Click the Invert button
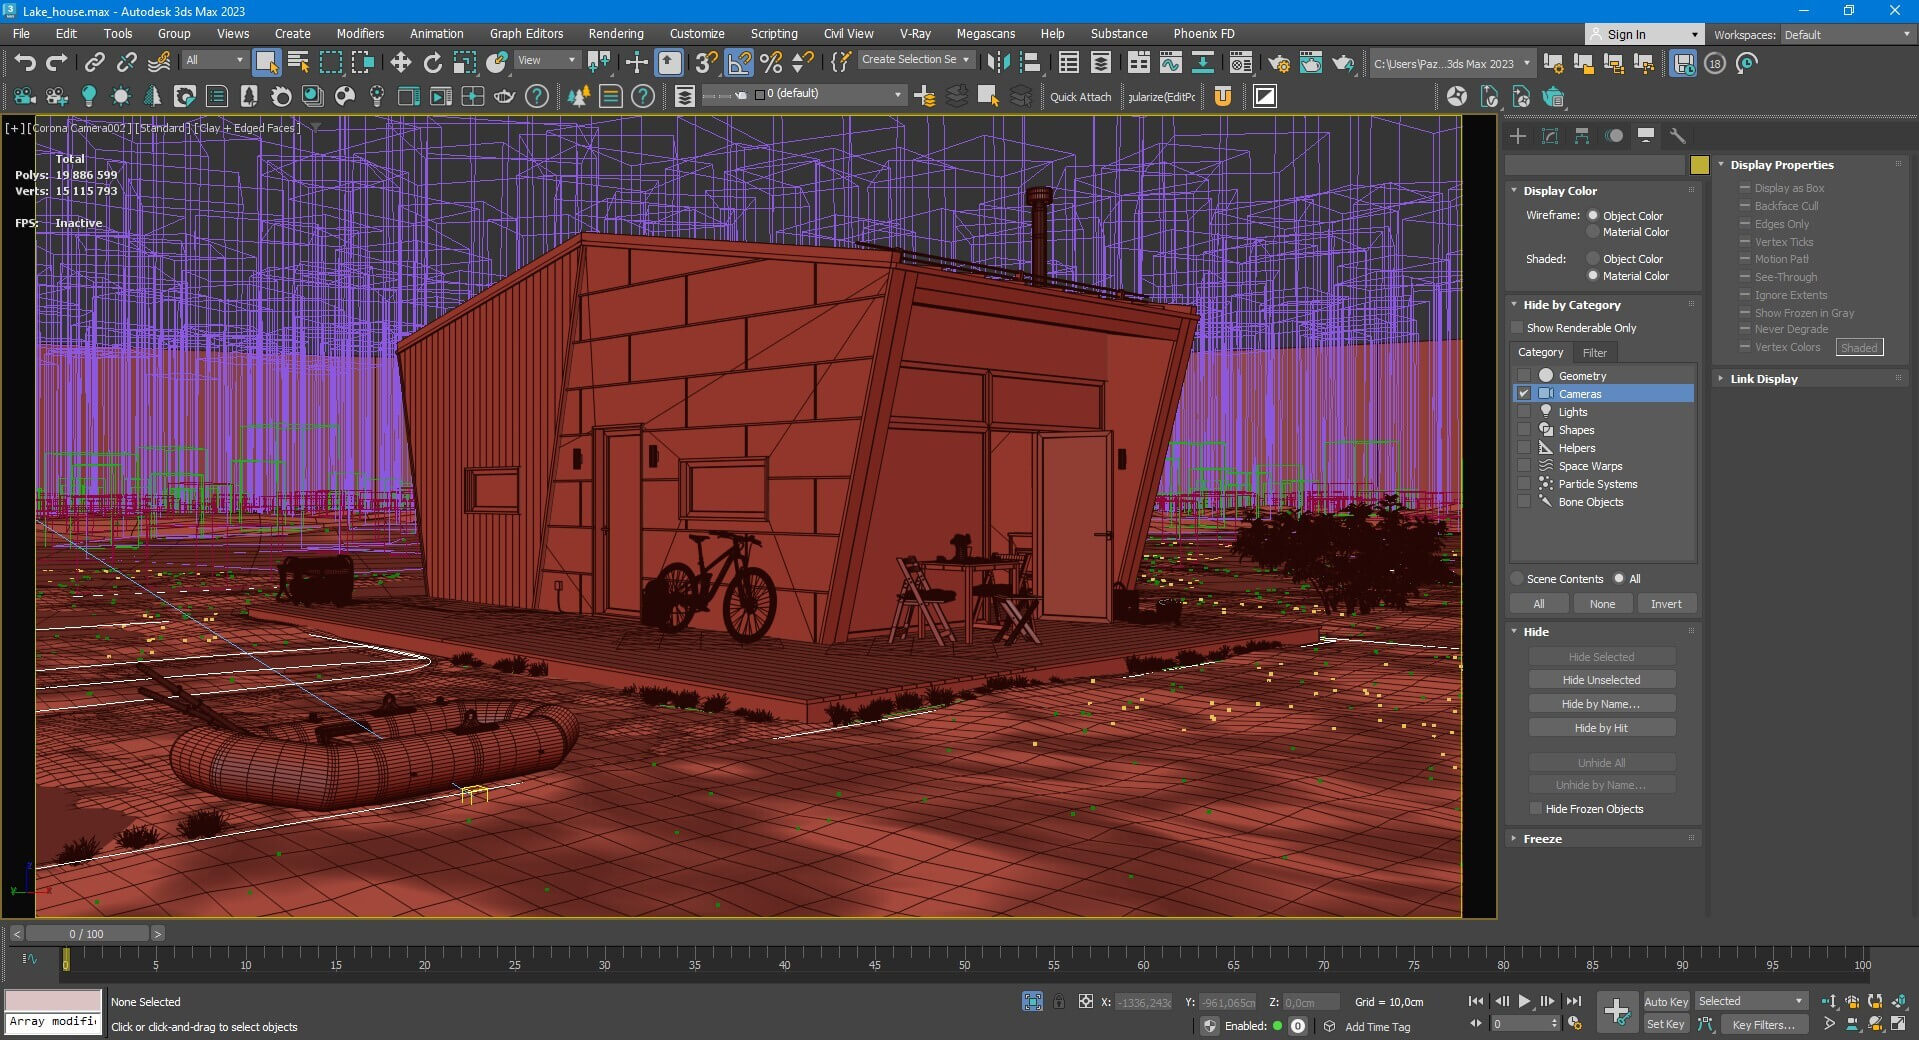This screenshot has height=1040, width=1919. 1665,604
